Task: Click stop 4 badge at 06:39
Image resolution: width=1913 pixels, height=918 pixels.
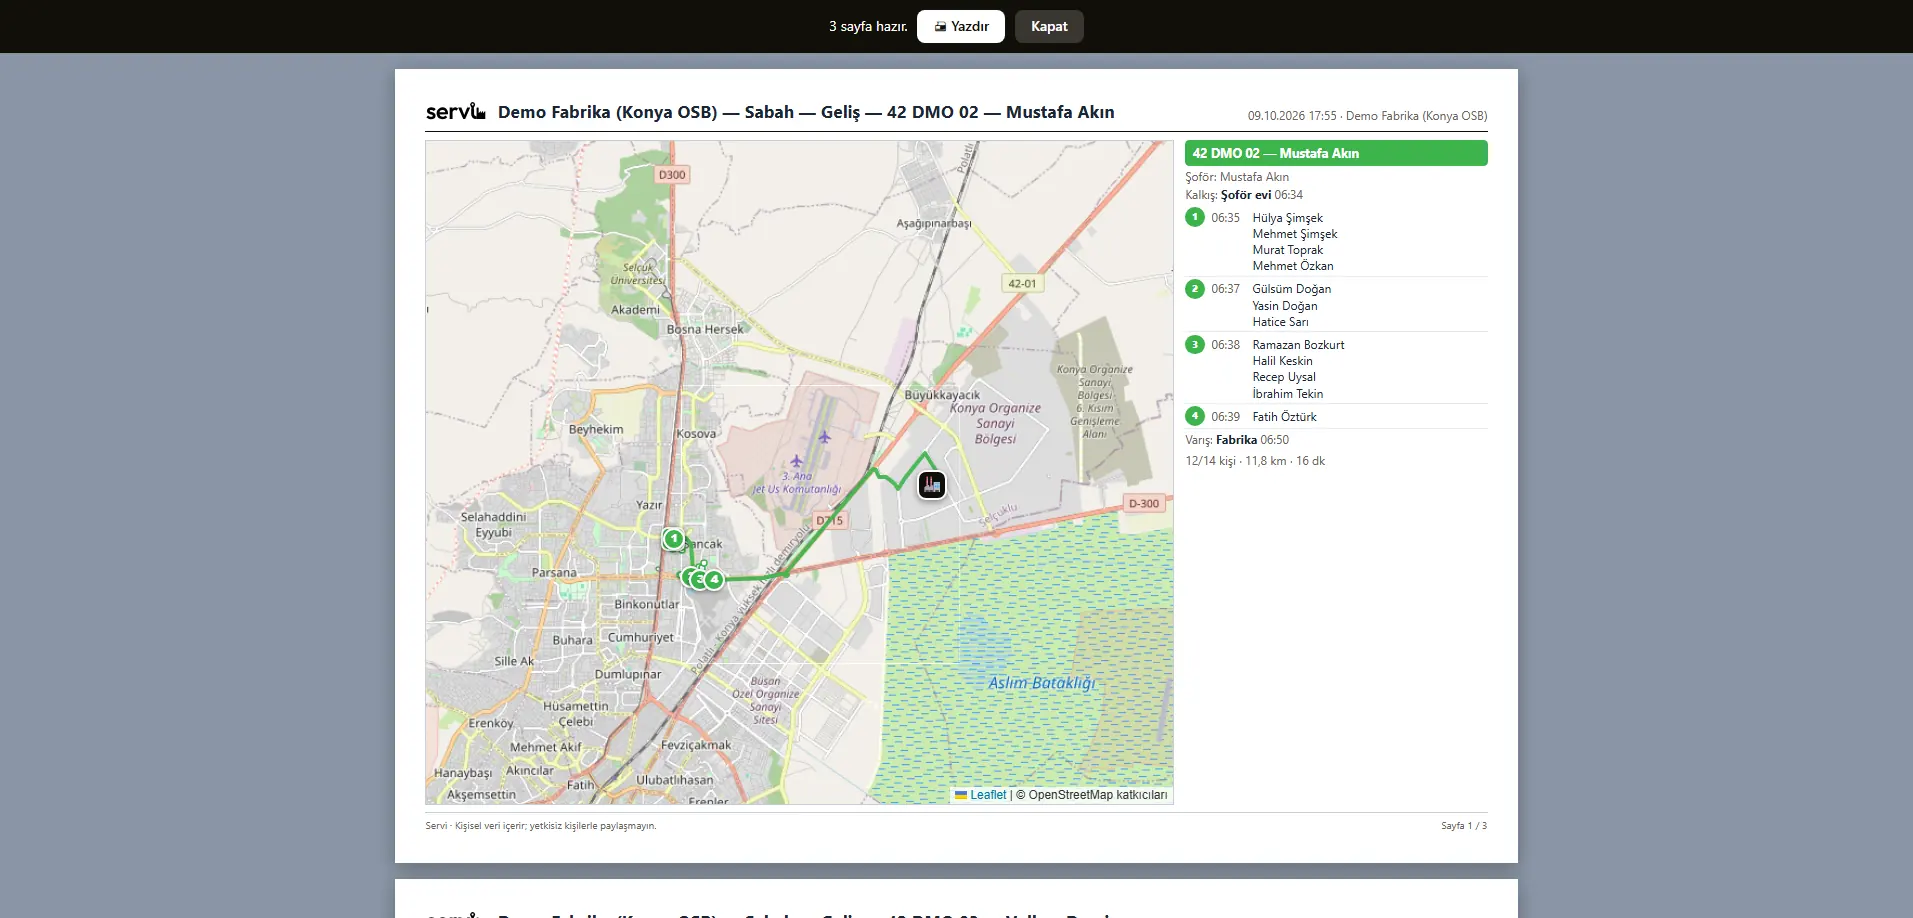Action: point(1195,416)
